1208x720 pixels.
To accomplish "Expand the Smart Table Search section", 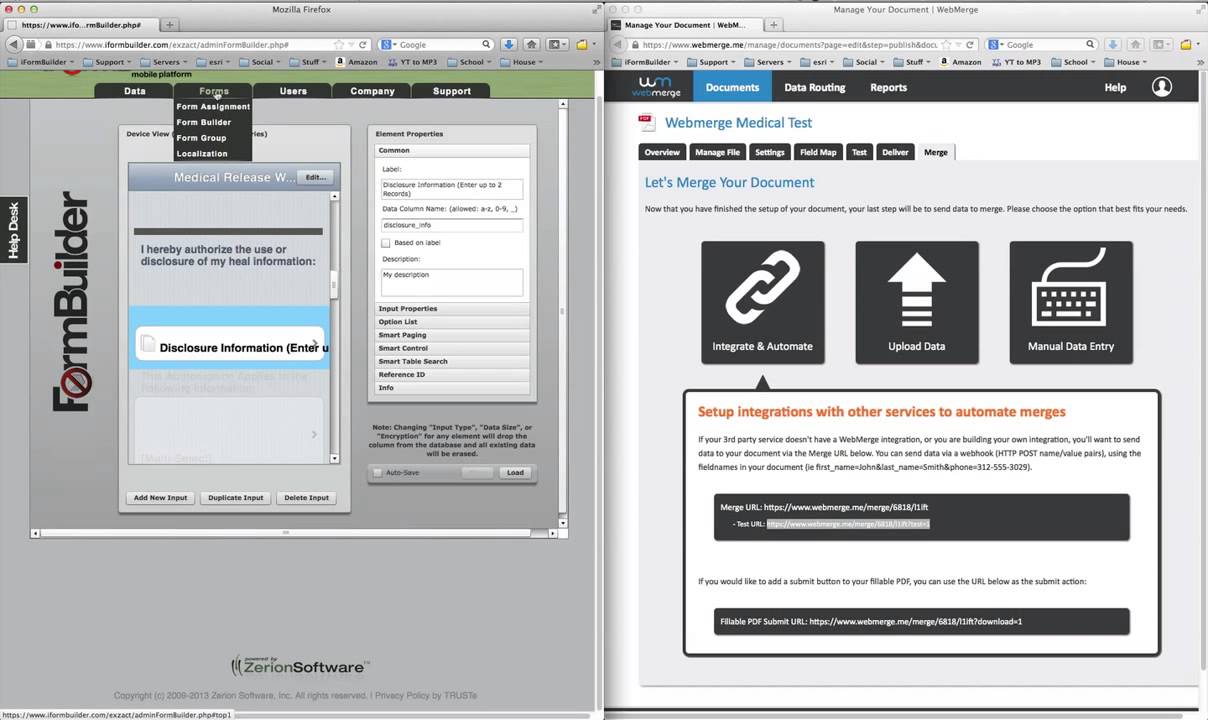I will point(452,361).
